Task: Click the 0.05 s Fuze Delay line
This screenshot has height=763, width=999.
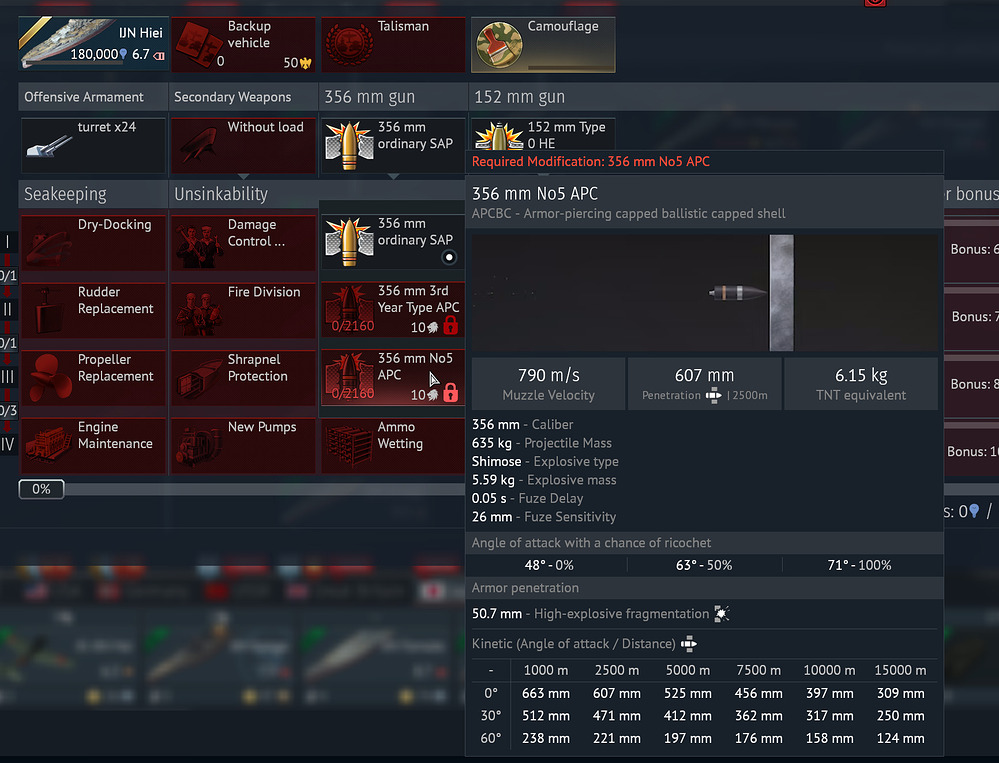Action: (528, 499)
